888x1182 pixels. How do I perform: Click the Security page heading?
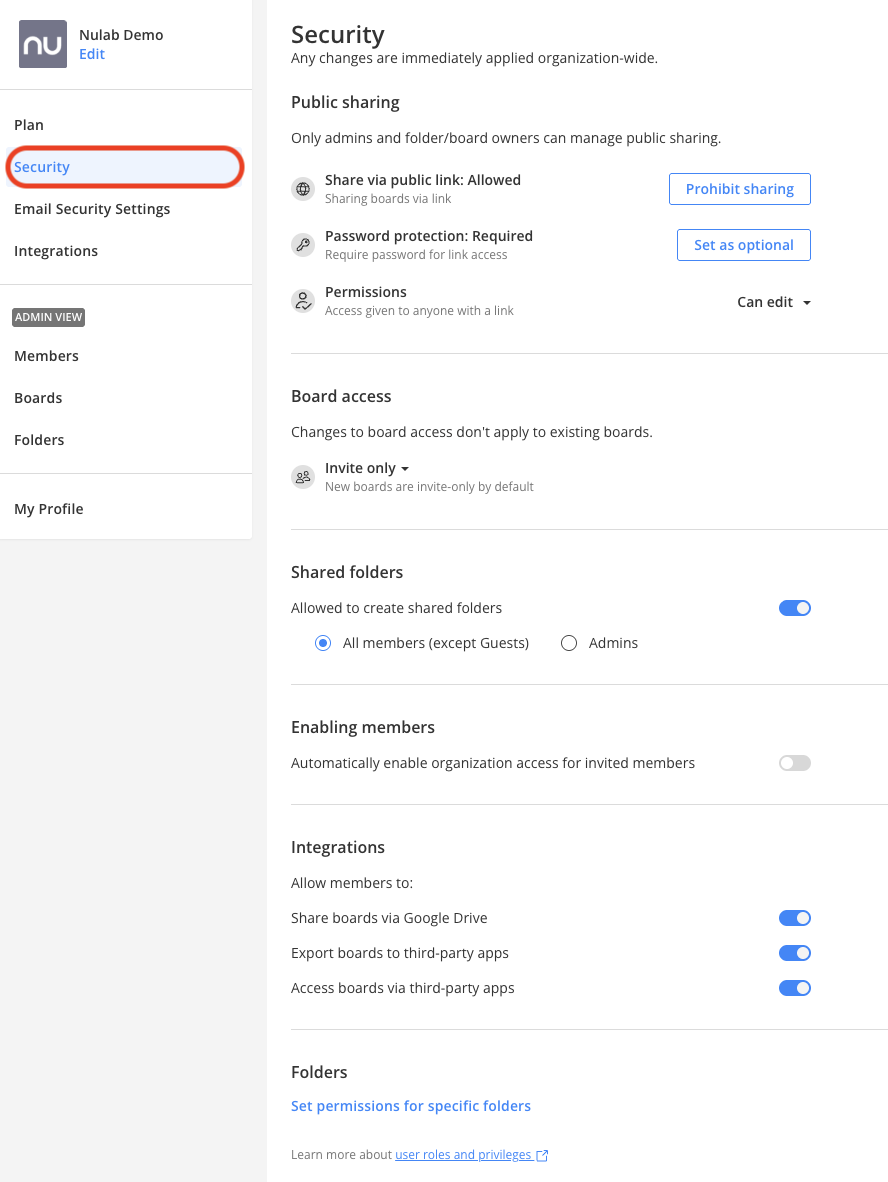(x=338, y=35)
